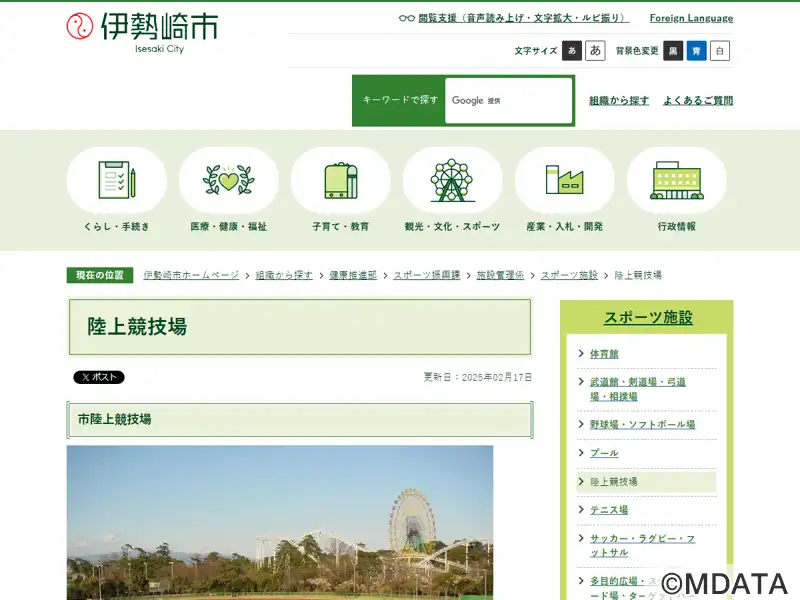
Task: Click the Isesaki City logo
Action: 141,30
